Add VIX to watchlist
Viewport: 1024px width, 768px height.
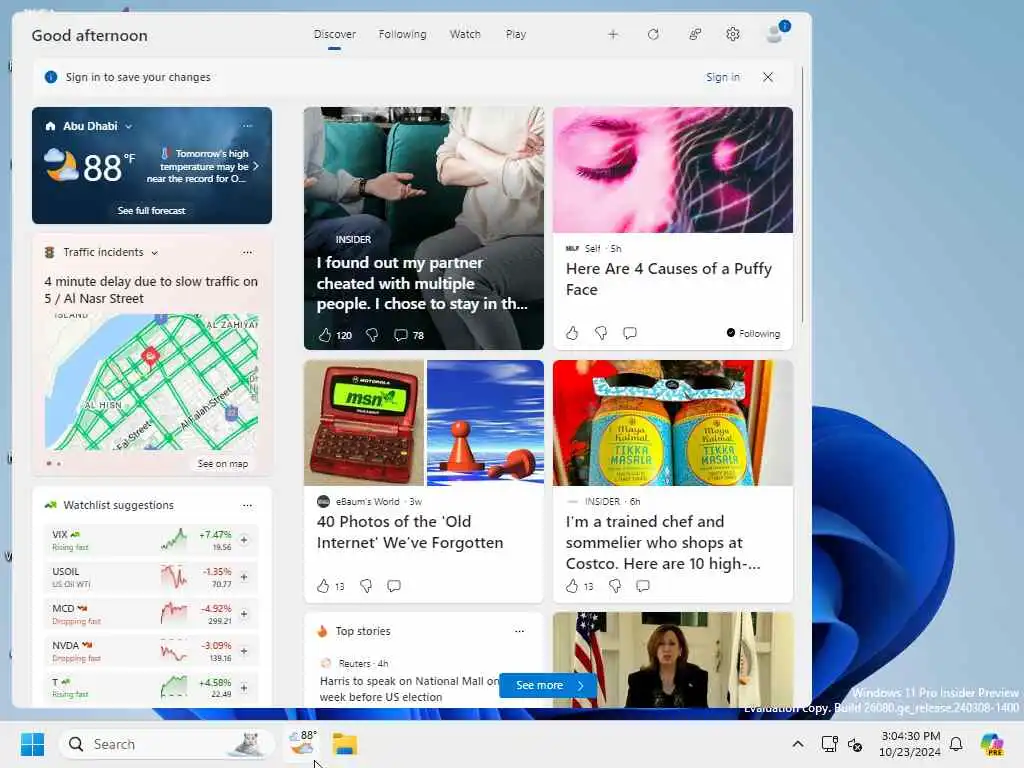point(244,540)
